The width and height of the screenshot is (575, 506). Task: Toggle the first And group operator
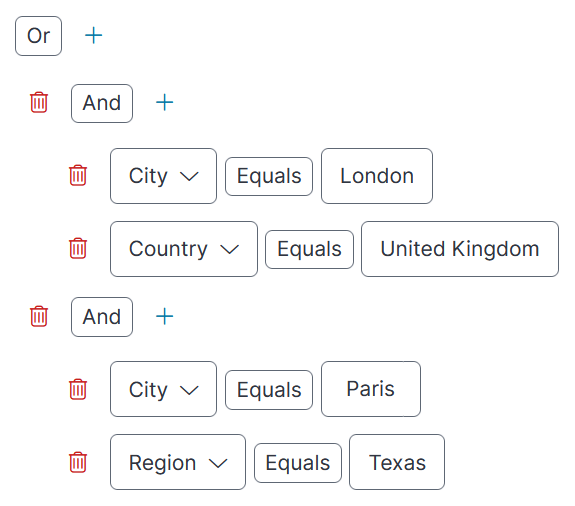coord(102,103)
